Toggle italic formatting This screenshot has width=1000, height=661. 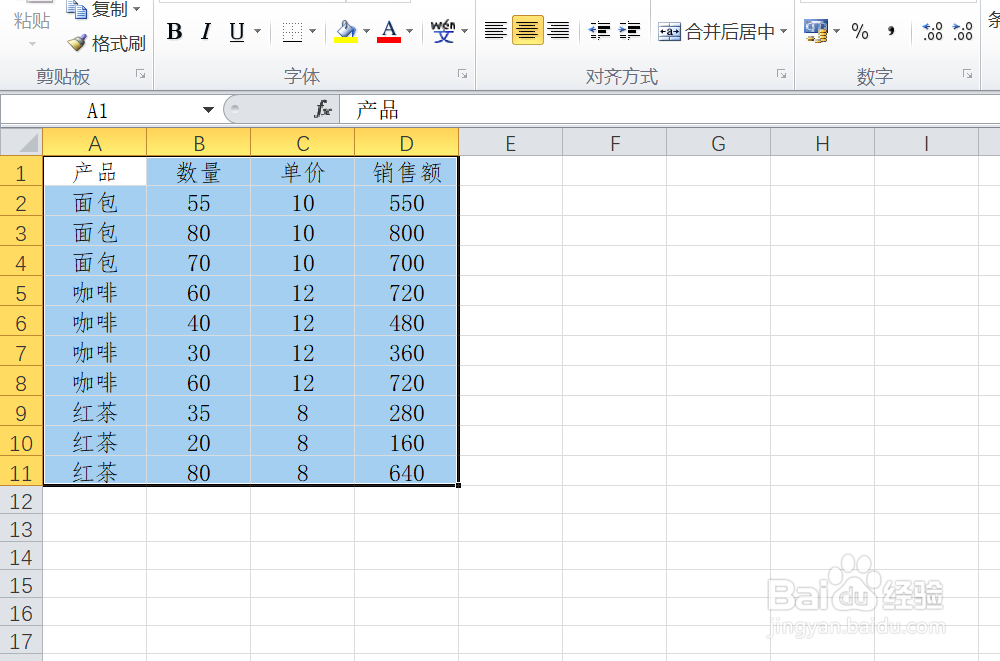pos(205,31)
